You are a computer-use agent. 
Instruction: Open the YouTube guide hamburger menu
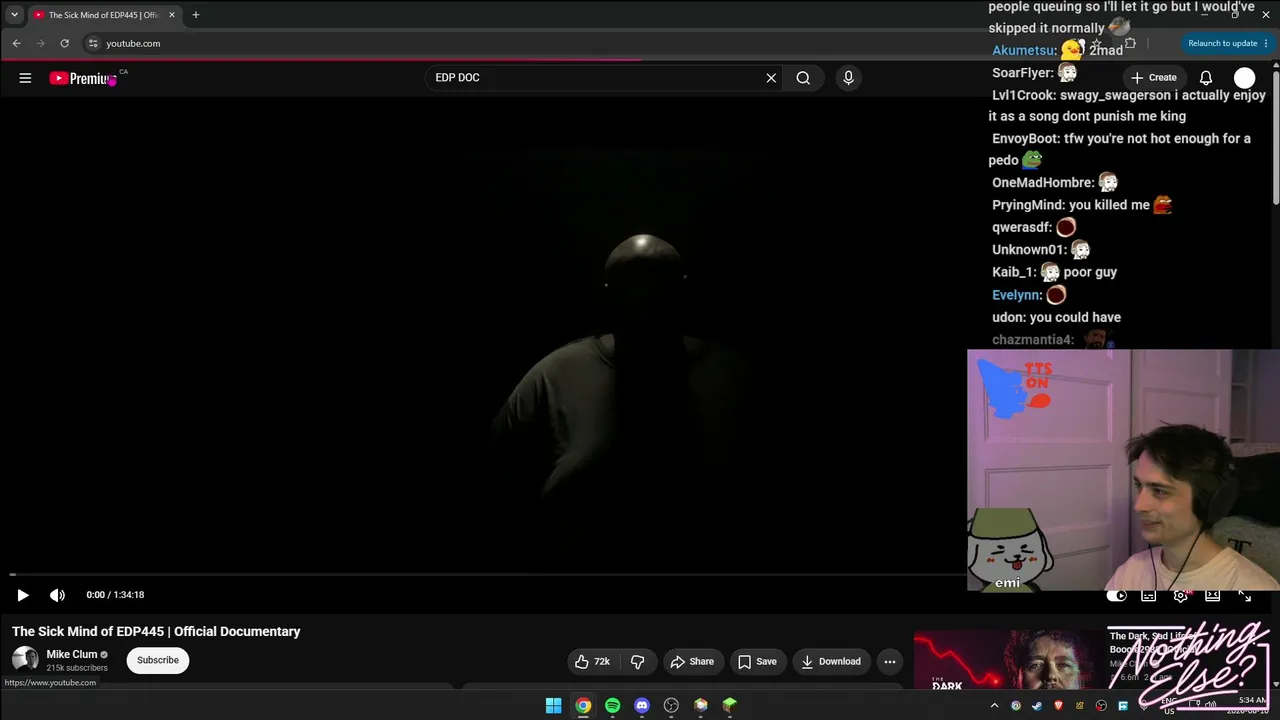click(x=25, y=78)
